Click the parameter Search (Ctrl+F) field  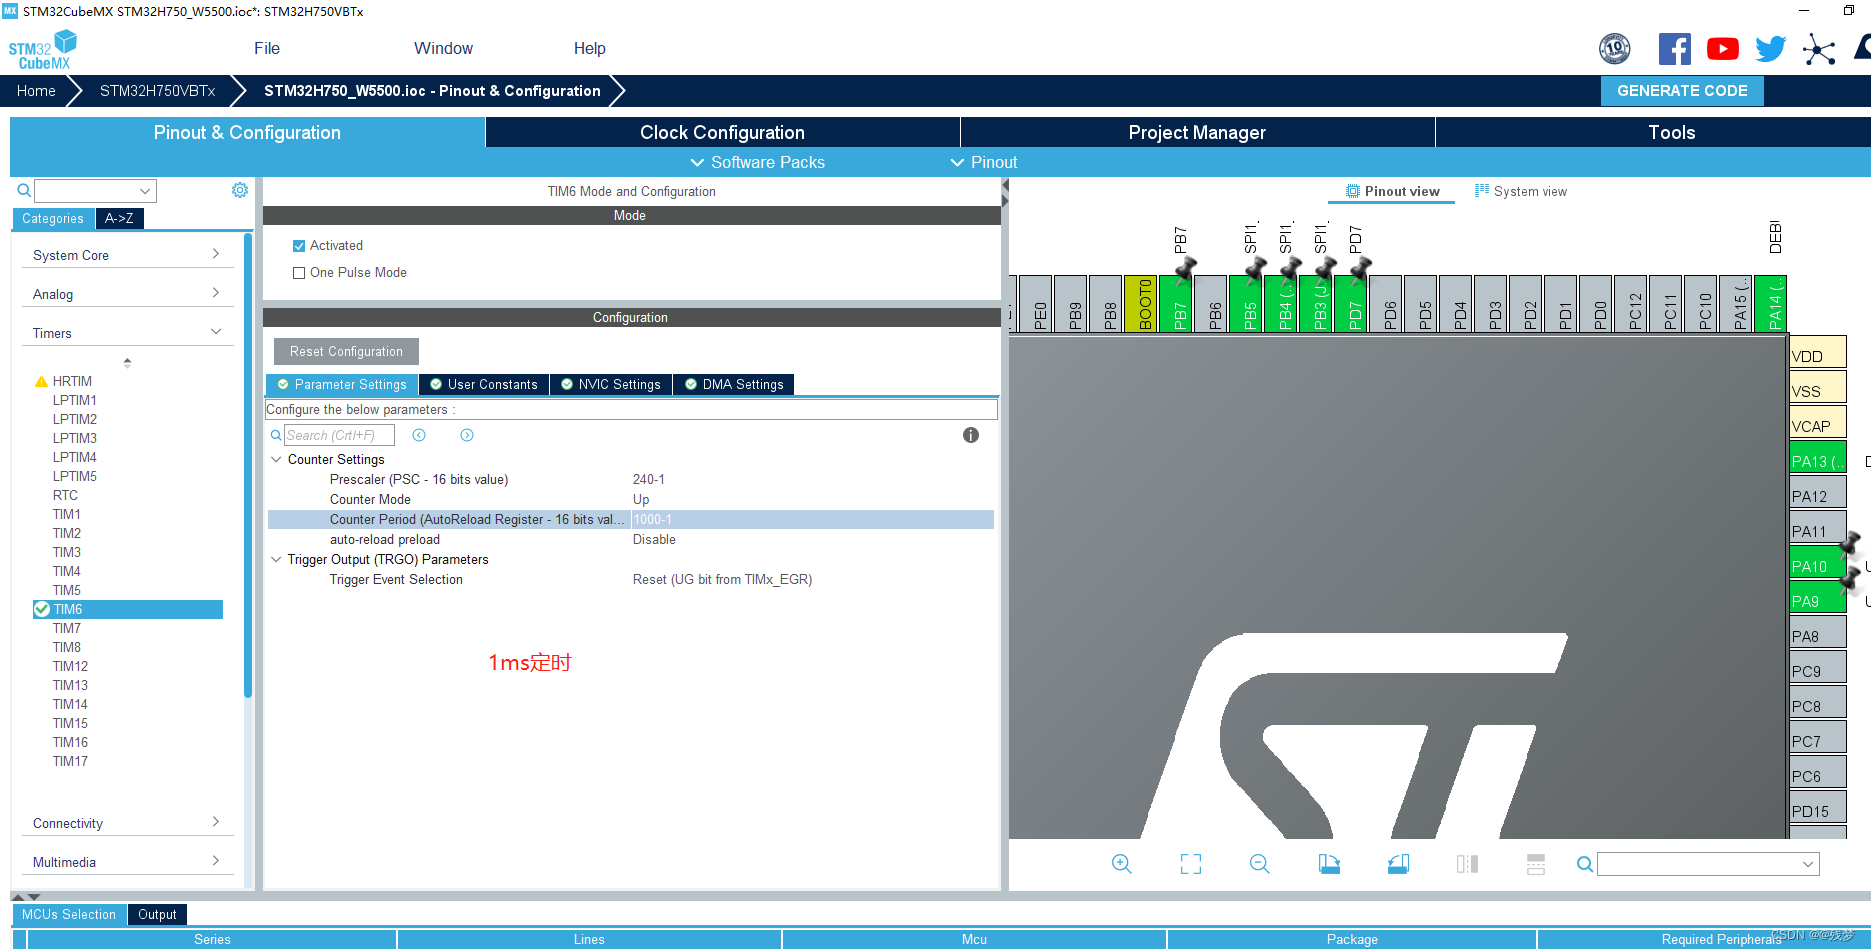(339, 435)
